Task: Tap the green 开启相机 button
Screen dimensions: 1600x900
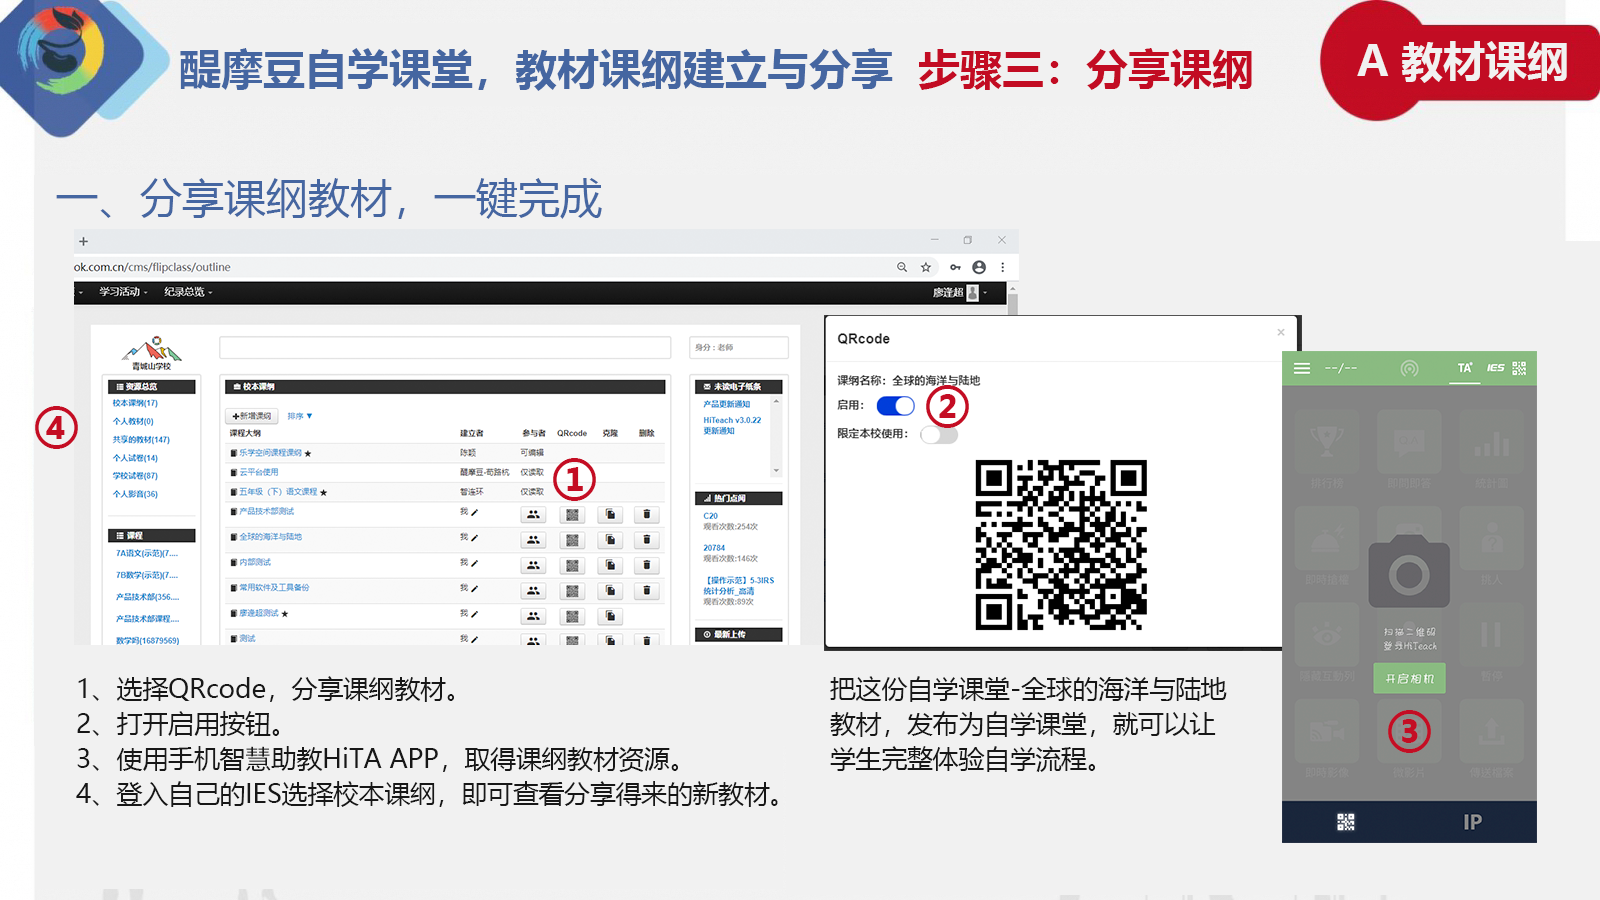Action: click(1409, 679)
